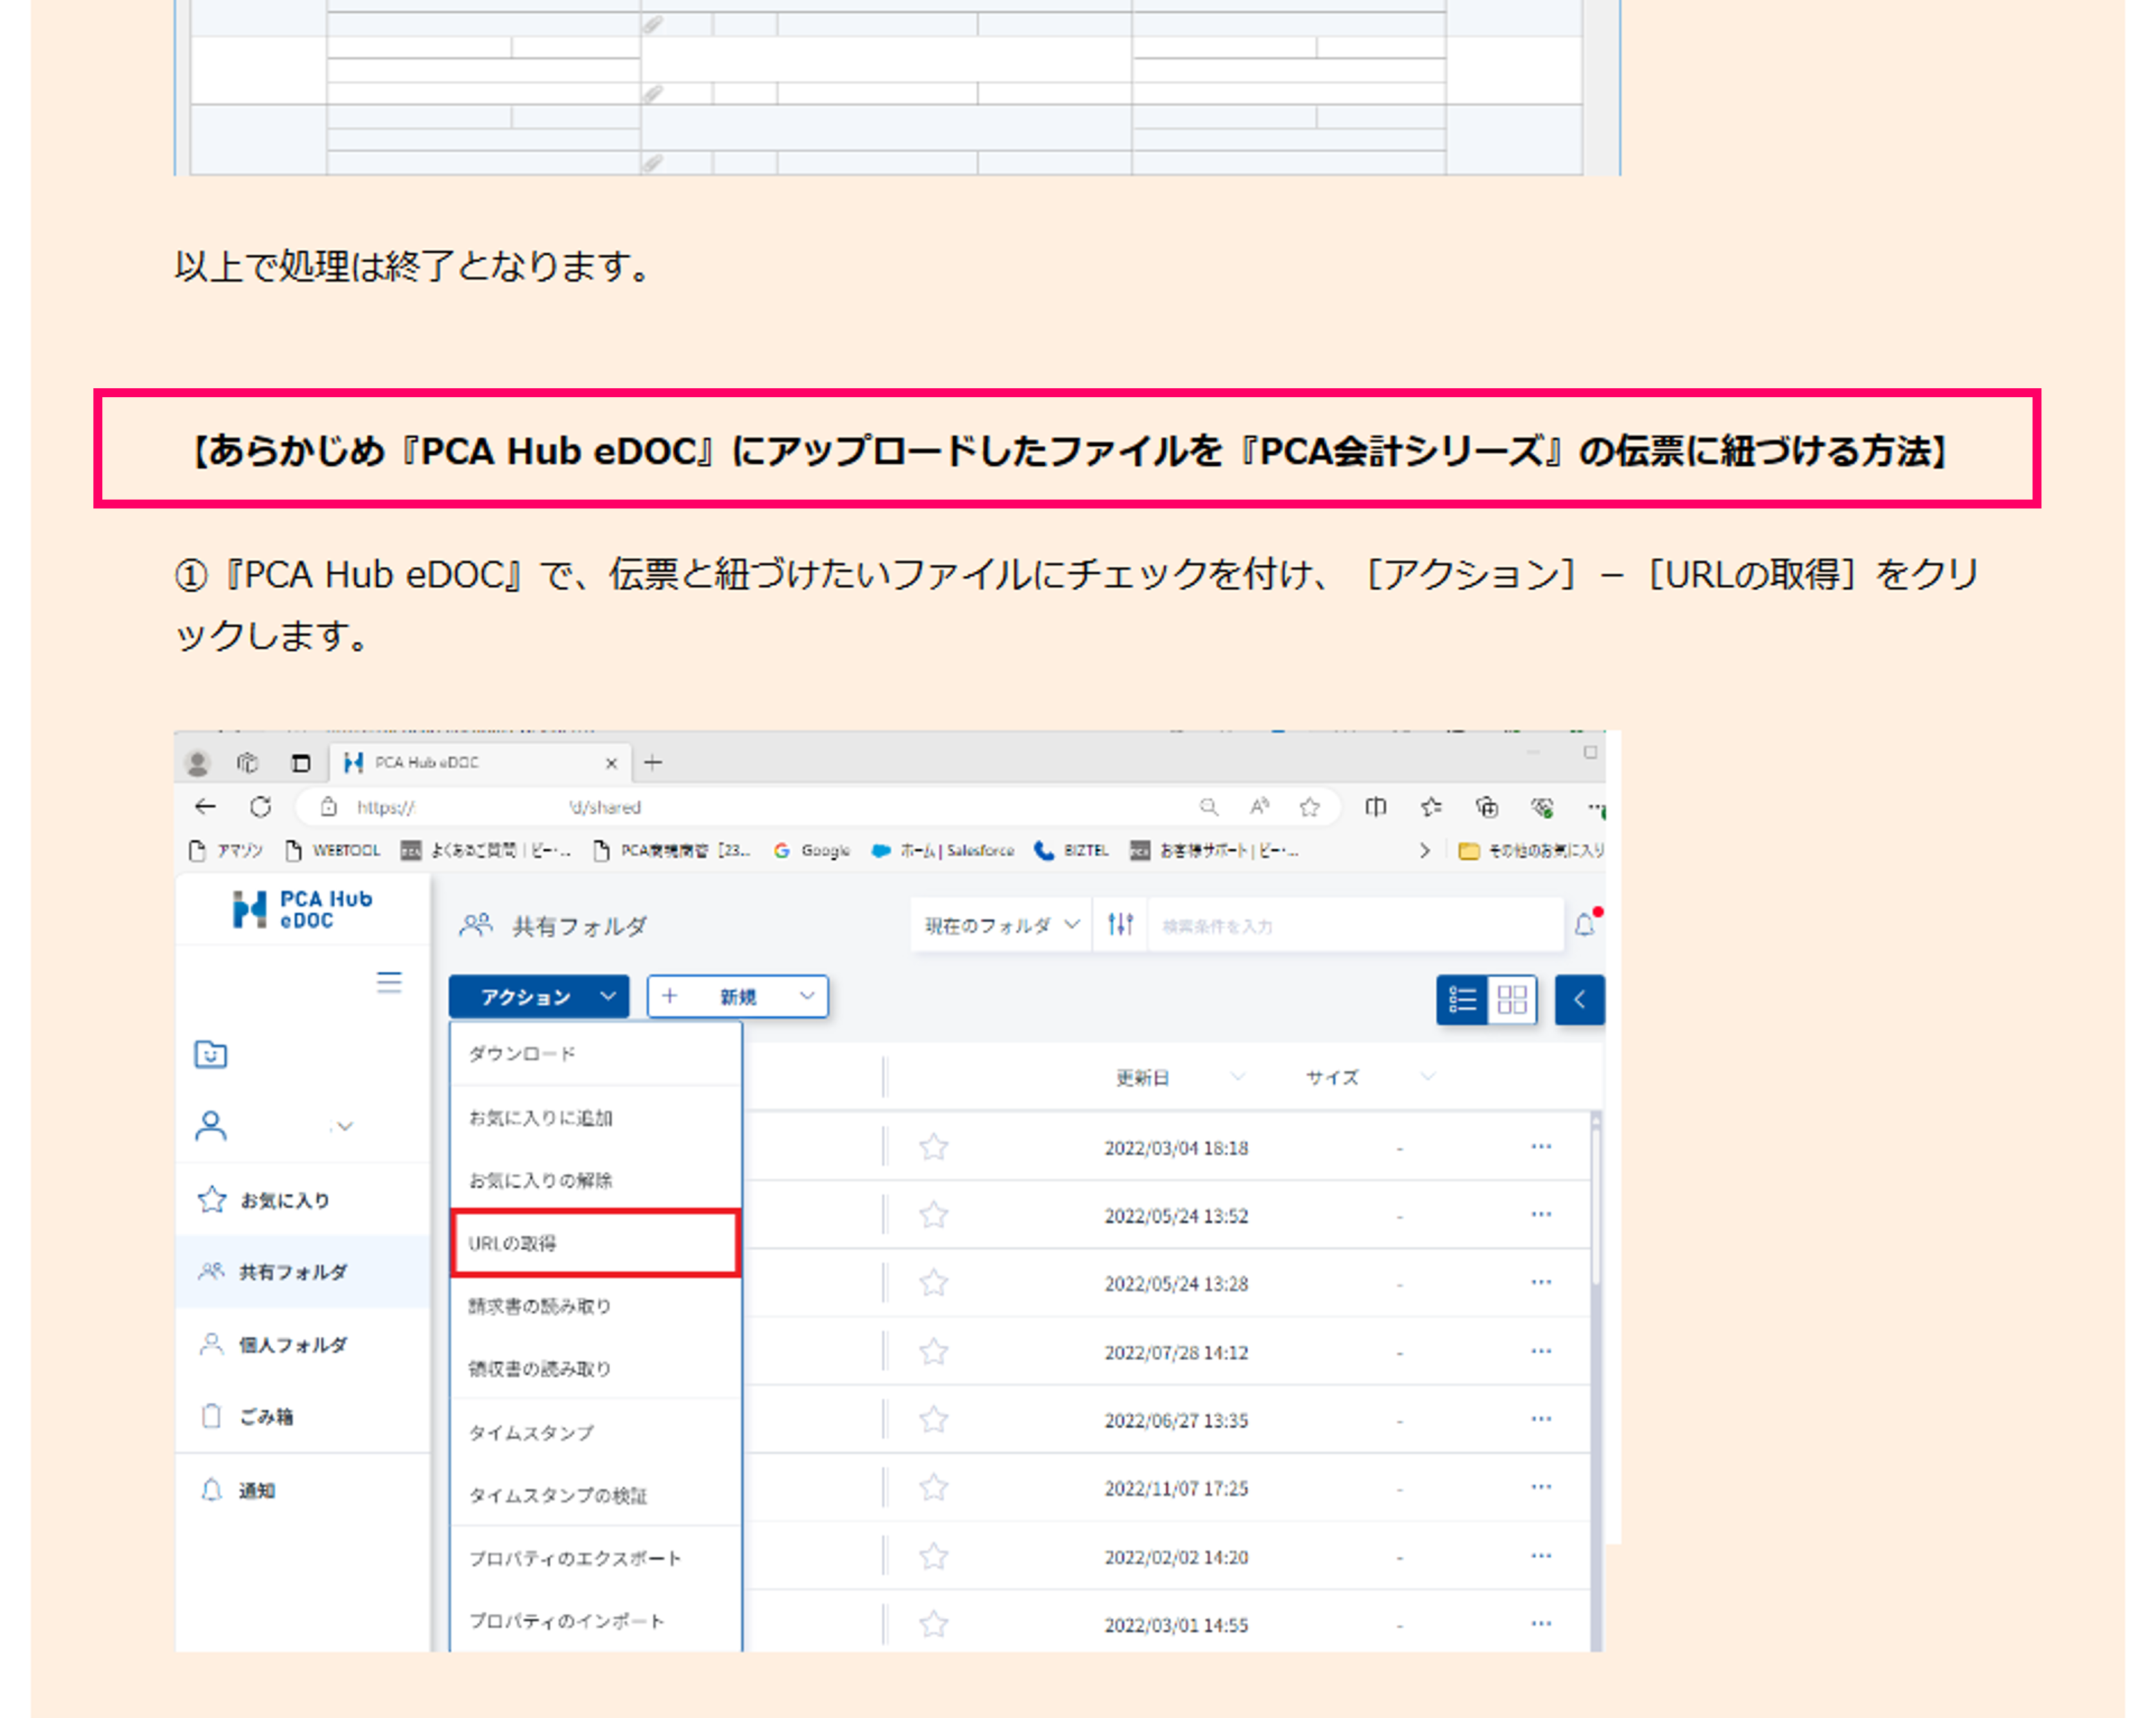The image size is (2156, 1718).
Task: Open the upload folder sidebar icon
Action: click(x=210, y=1054)
